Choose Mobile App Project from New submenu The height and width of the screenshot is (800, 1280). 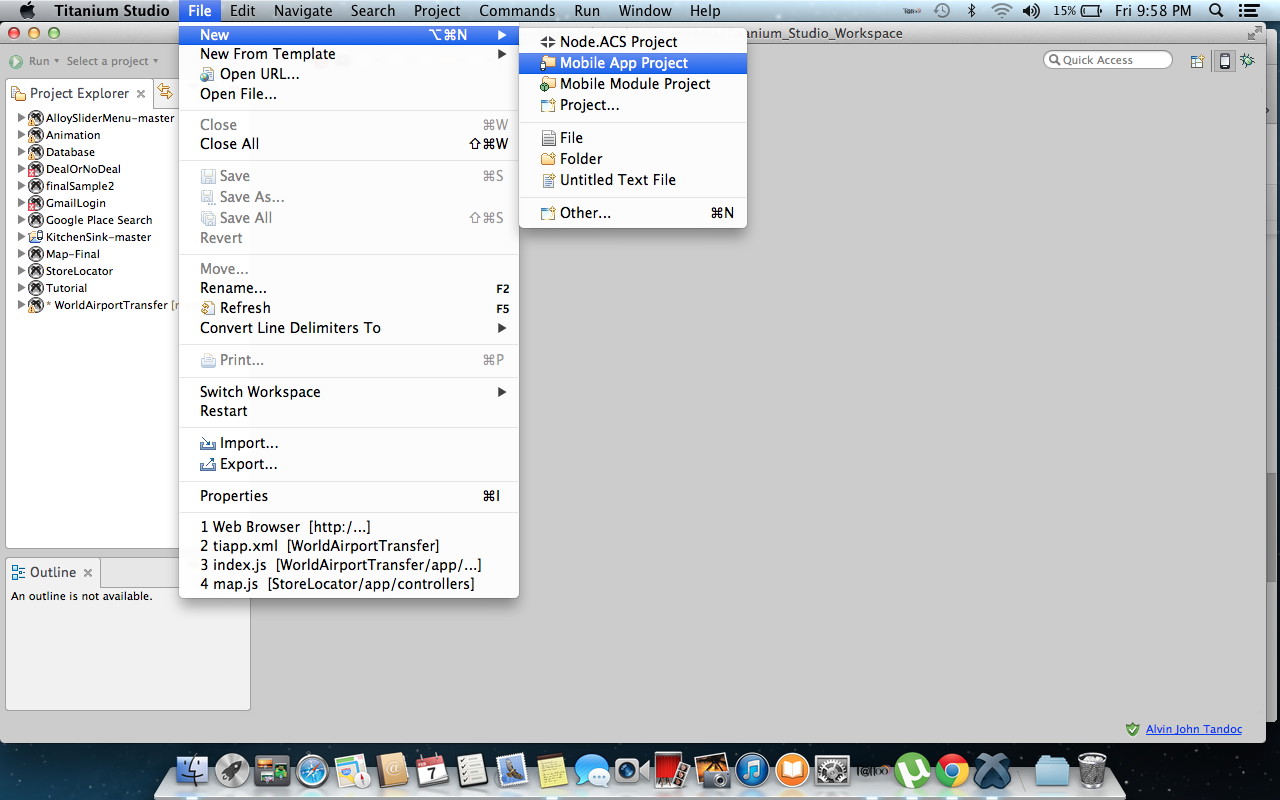coord(632,63)
